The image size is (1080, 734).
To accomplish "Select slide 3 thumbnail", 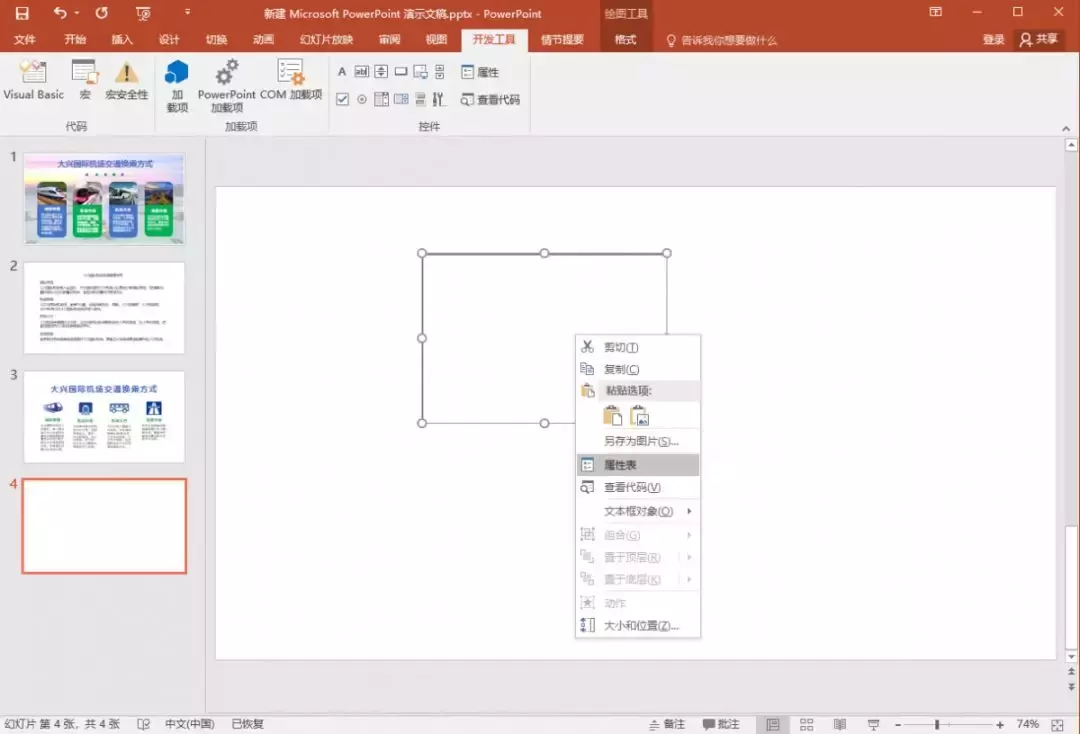I will (x=104, y=417).
